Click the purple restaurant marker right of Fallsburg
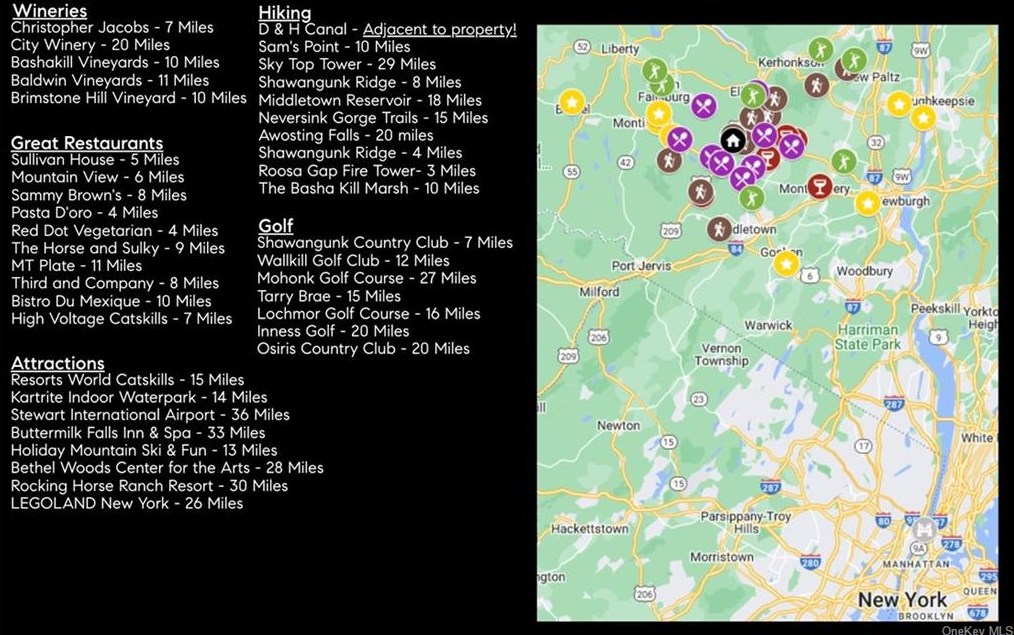The height and width of the screenshot is (635, 1014). click(x=703, y=104)
